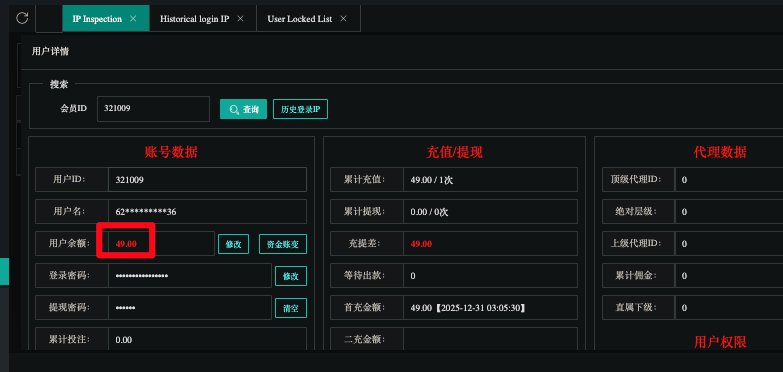The image size is (783, 372).
Task: Close the Historical login IP tab
Action: pos(240,18)
